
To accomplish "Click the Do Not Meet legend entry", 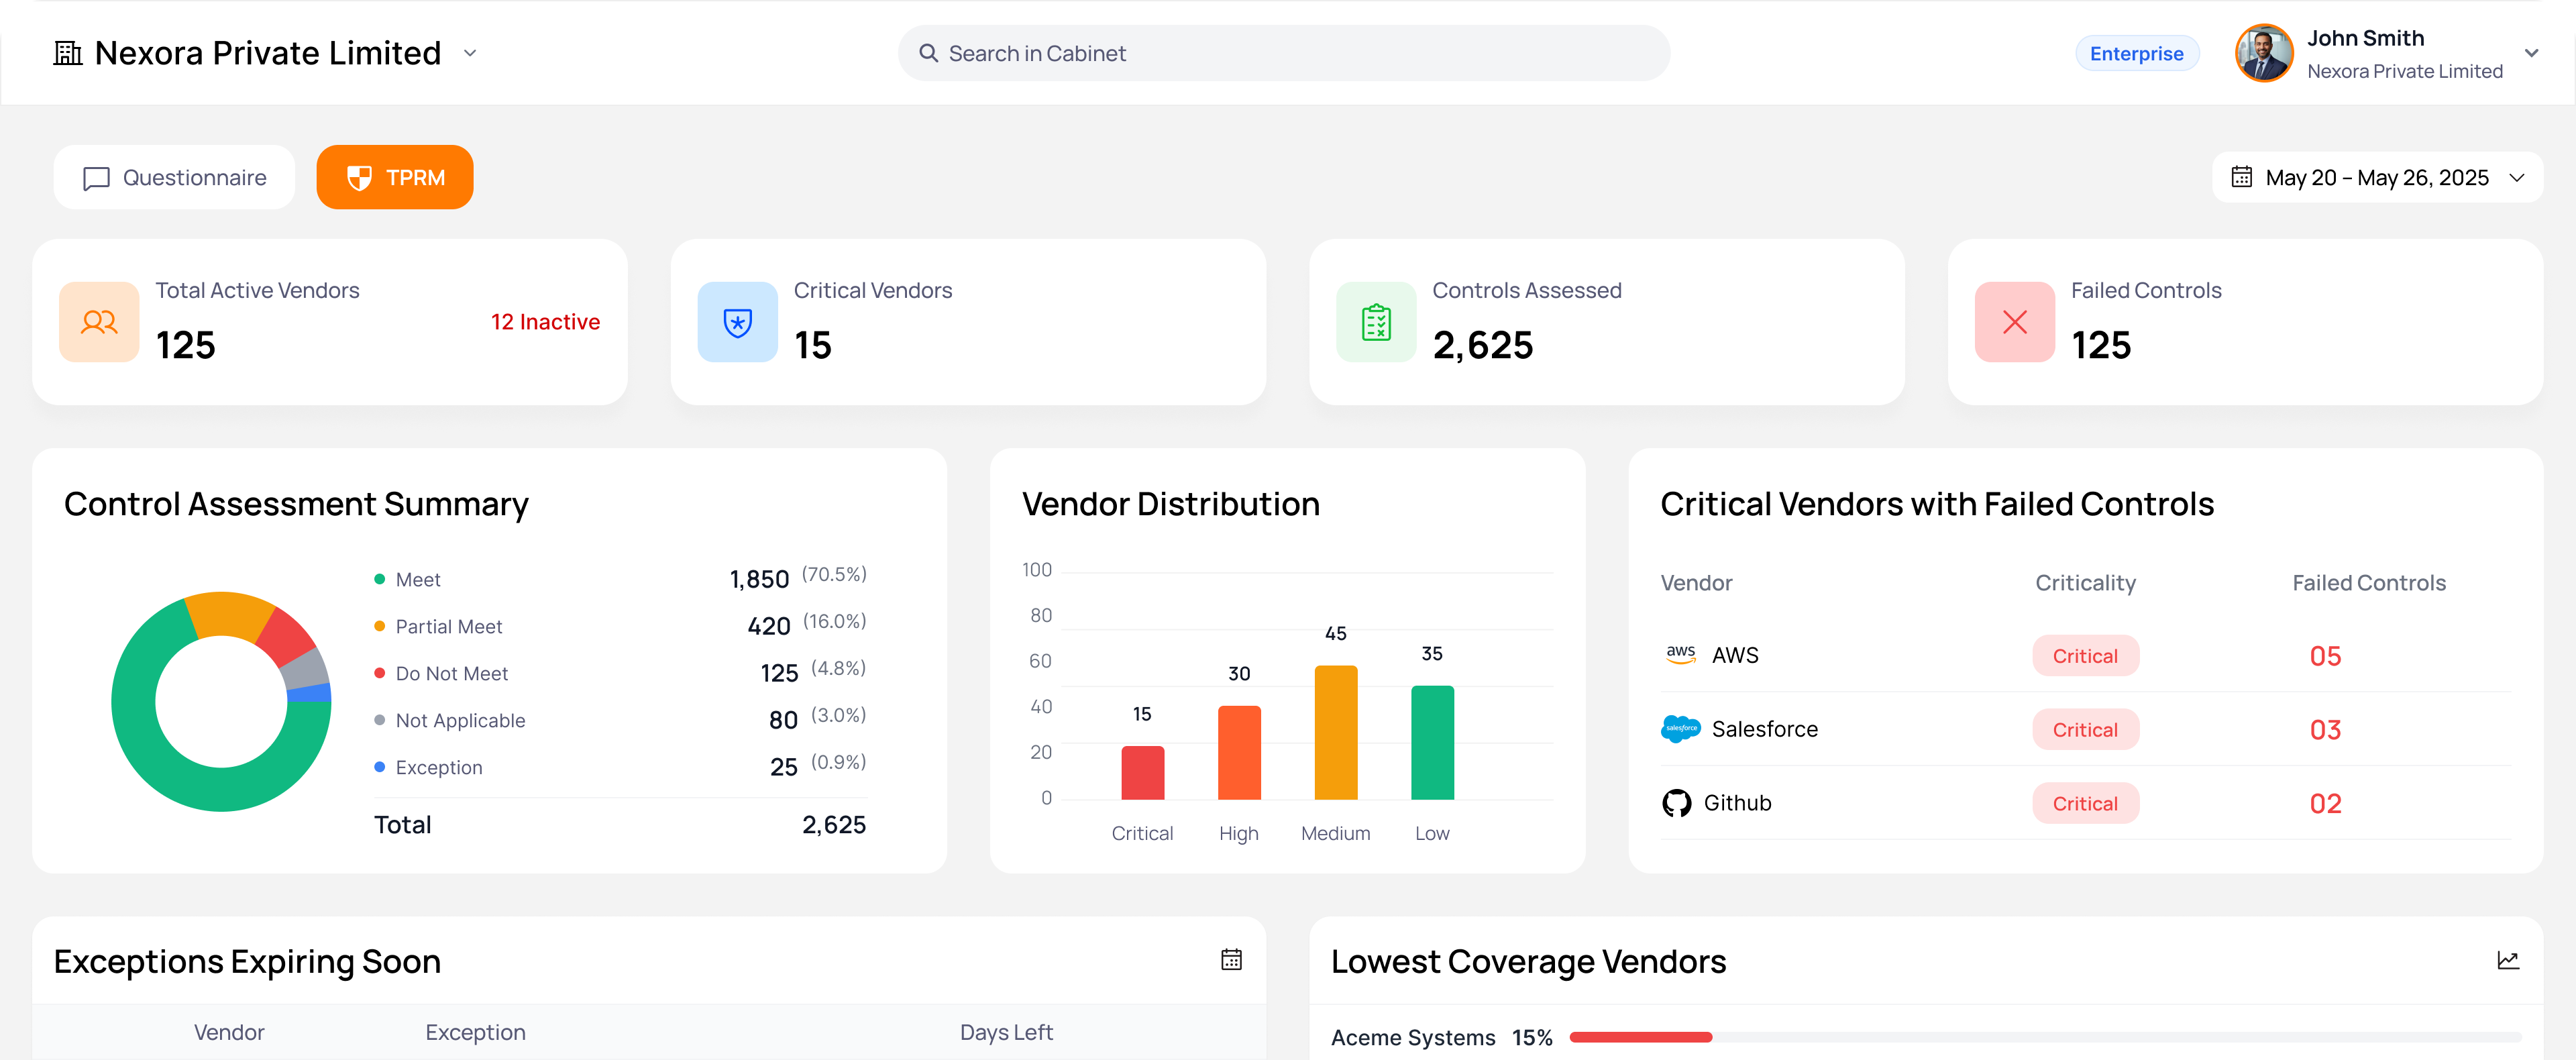I will click(620, 673).
